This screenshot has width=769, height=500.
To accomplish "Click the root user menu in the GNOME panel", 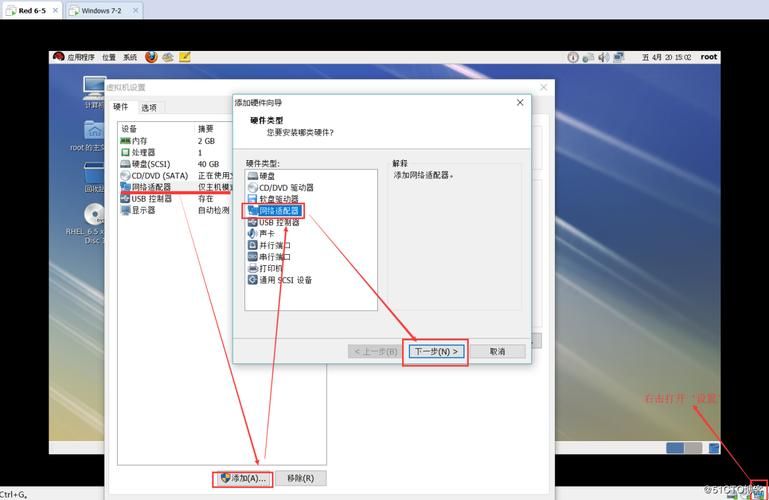I will tap(709, 57).
